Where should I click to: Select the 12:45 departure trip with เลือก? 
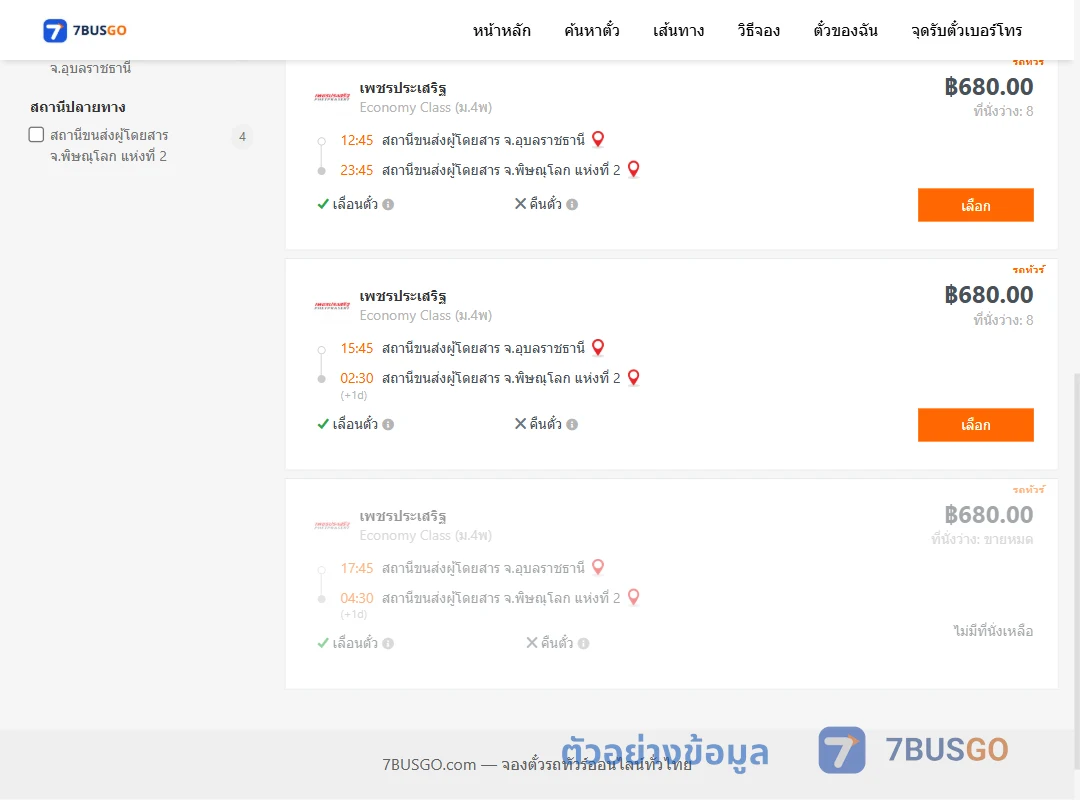975,205
